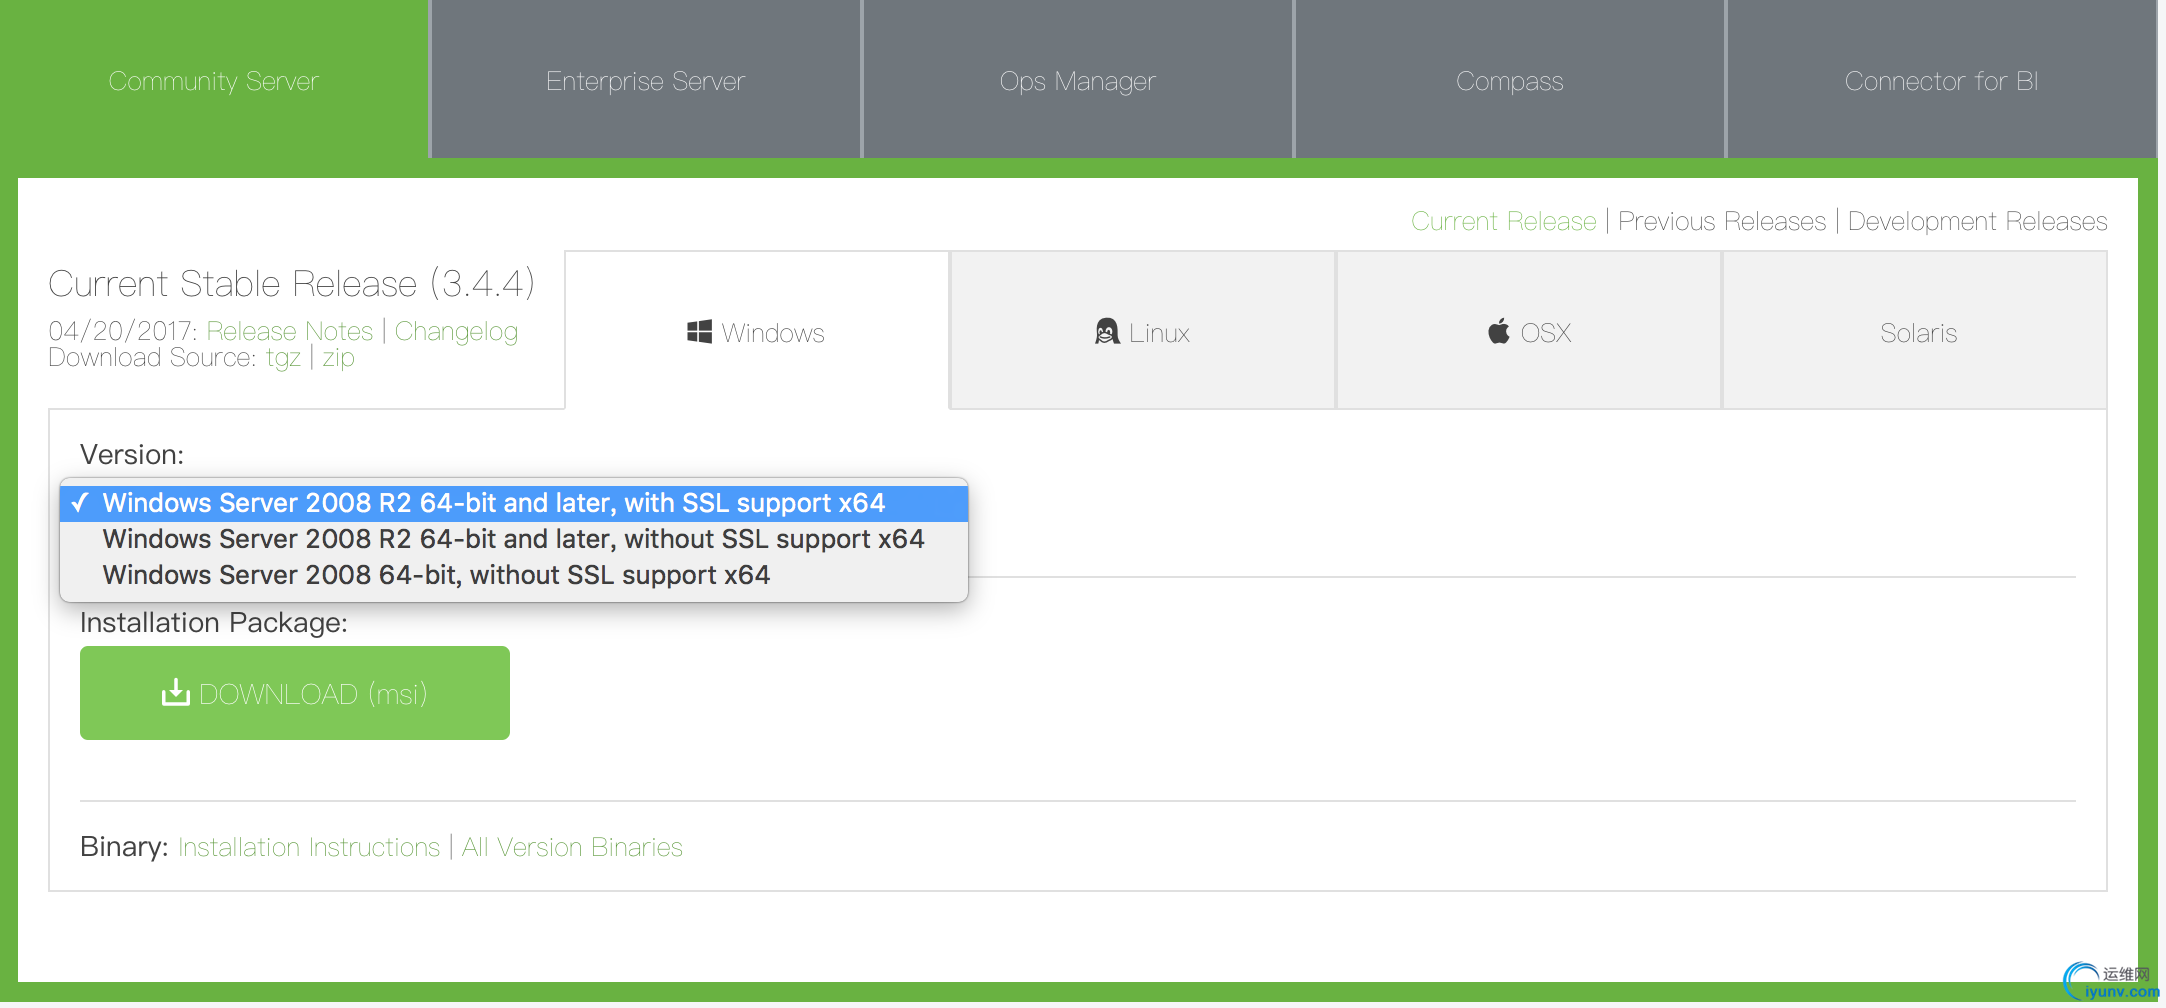Open All Version Binaries link

[572, 847]
